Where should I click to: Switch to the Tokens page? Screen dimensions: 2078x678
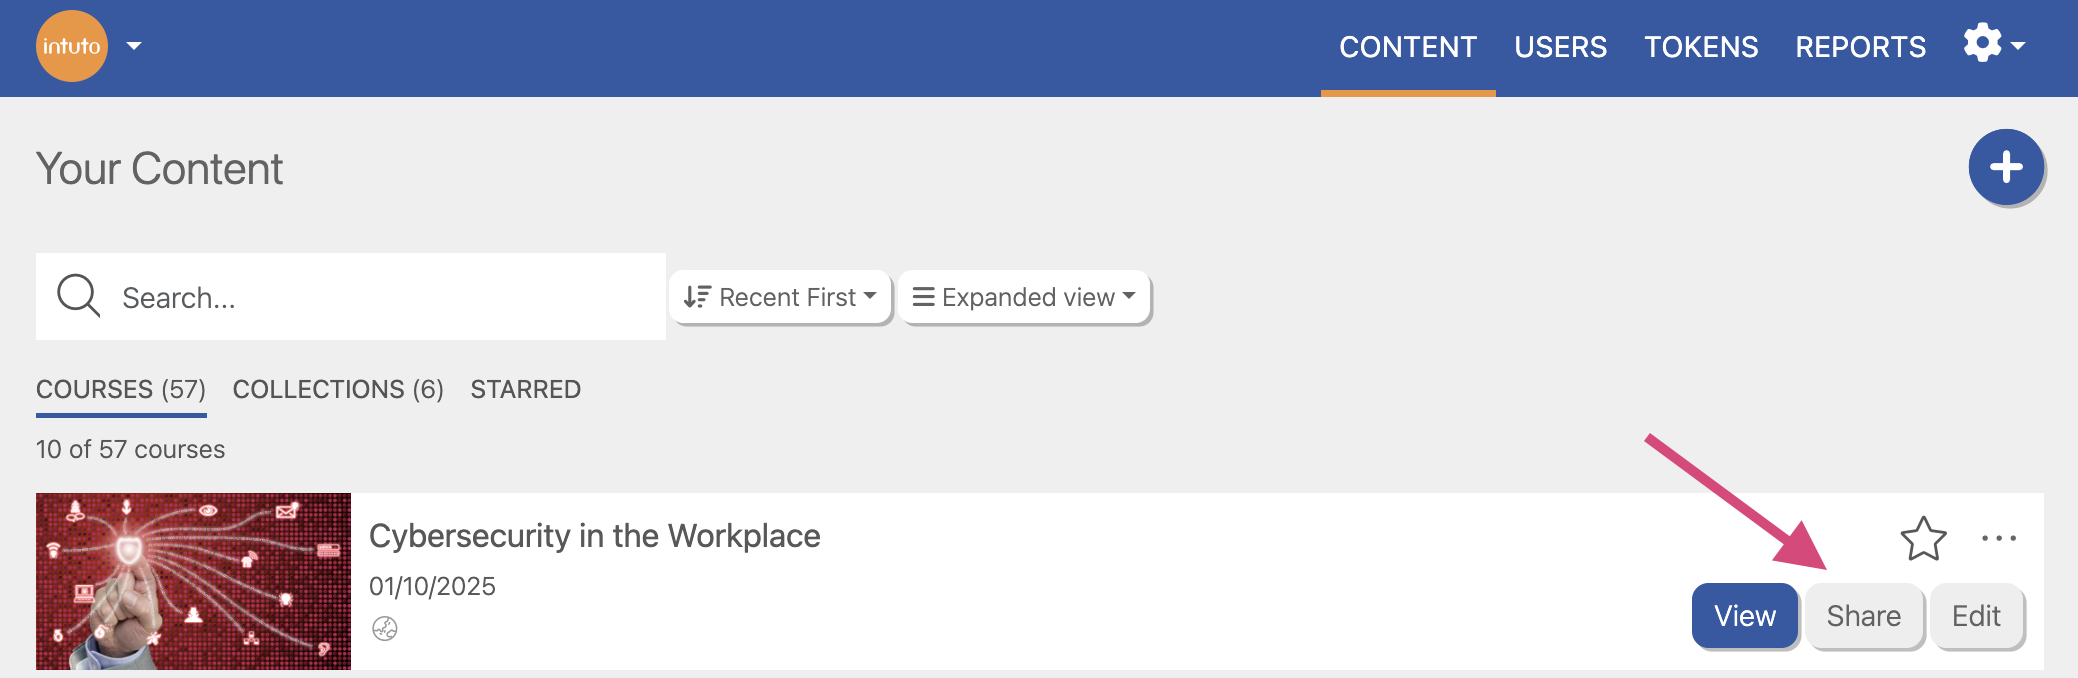(x=1701, y=47)
